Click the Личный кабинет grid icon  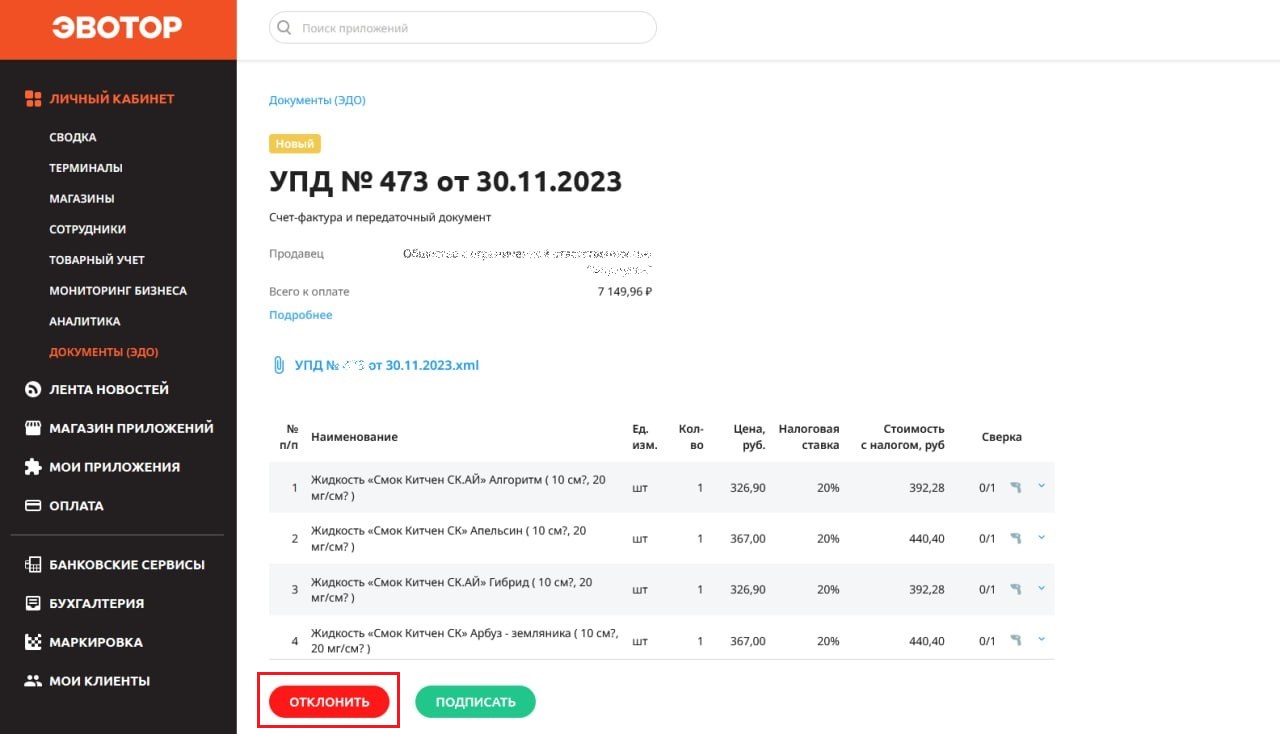(x=33, y=99)
